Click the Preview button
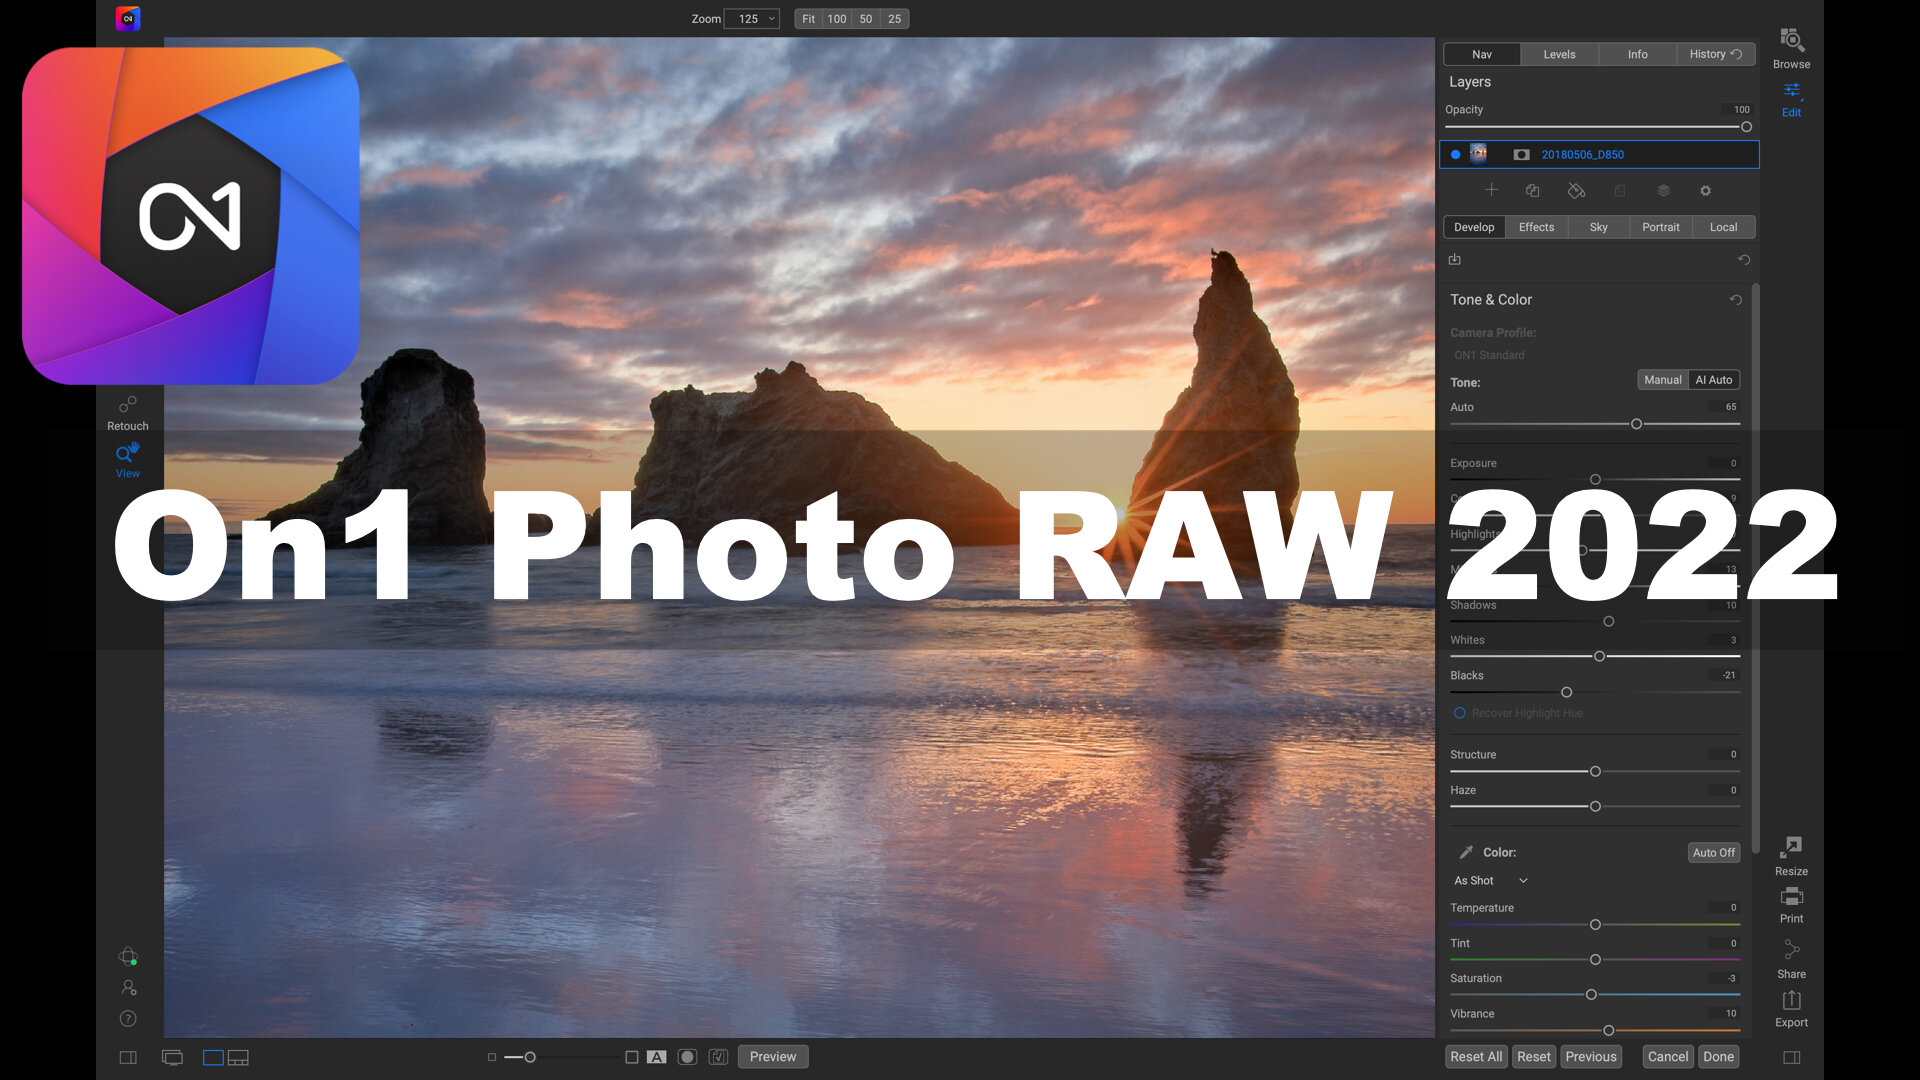 773,1057
